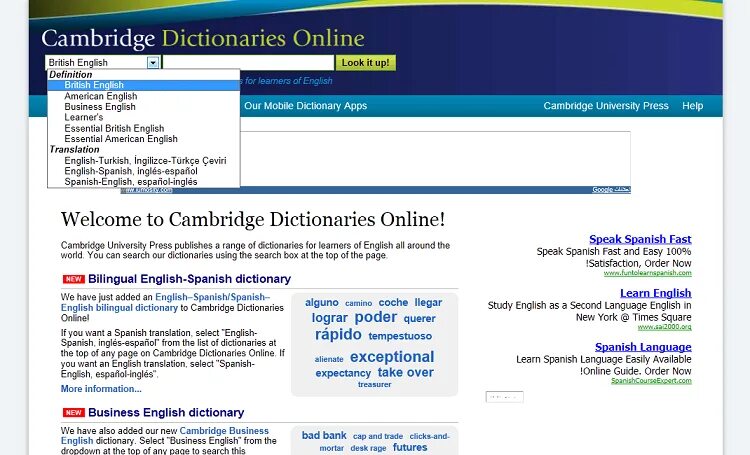Click the word 'coche' in cloud

point(393,302)
